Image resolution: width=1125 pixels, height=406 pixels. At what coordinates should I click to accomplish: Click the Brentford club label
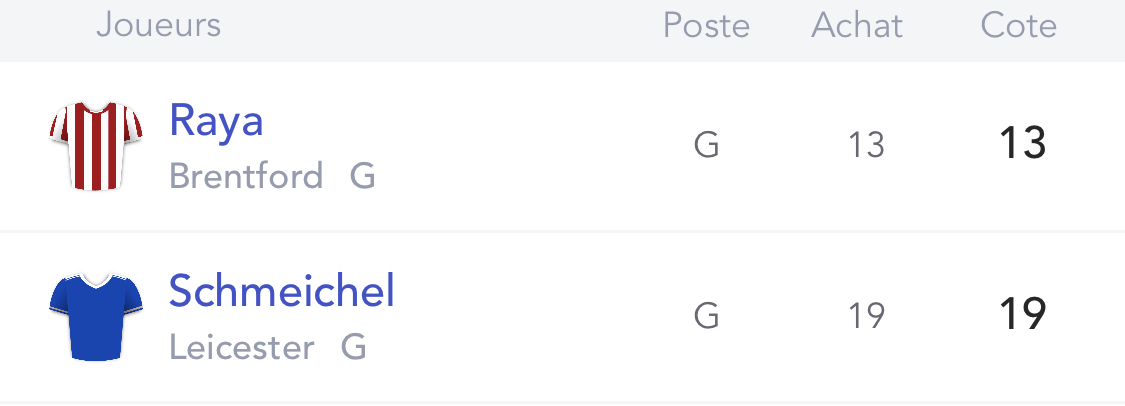[246, 176]
